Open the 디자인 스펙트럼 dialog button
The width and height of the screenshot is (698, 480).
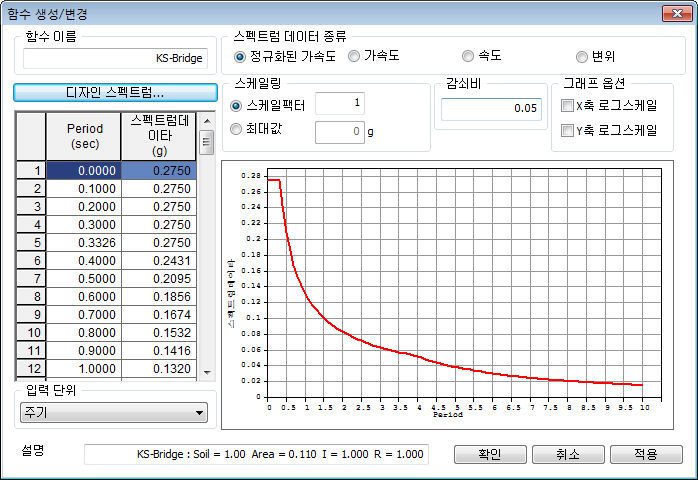[x=115, y=93]
